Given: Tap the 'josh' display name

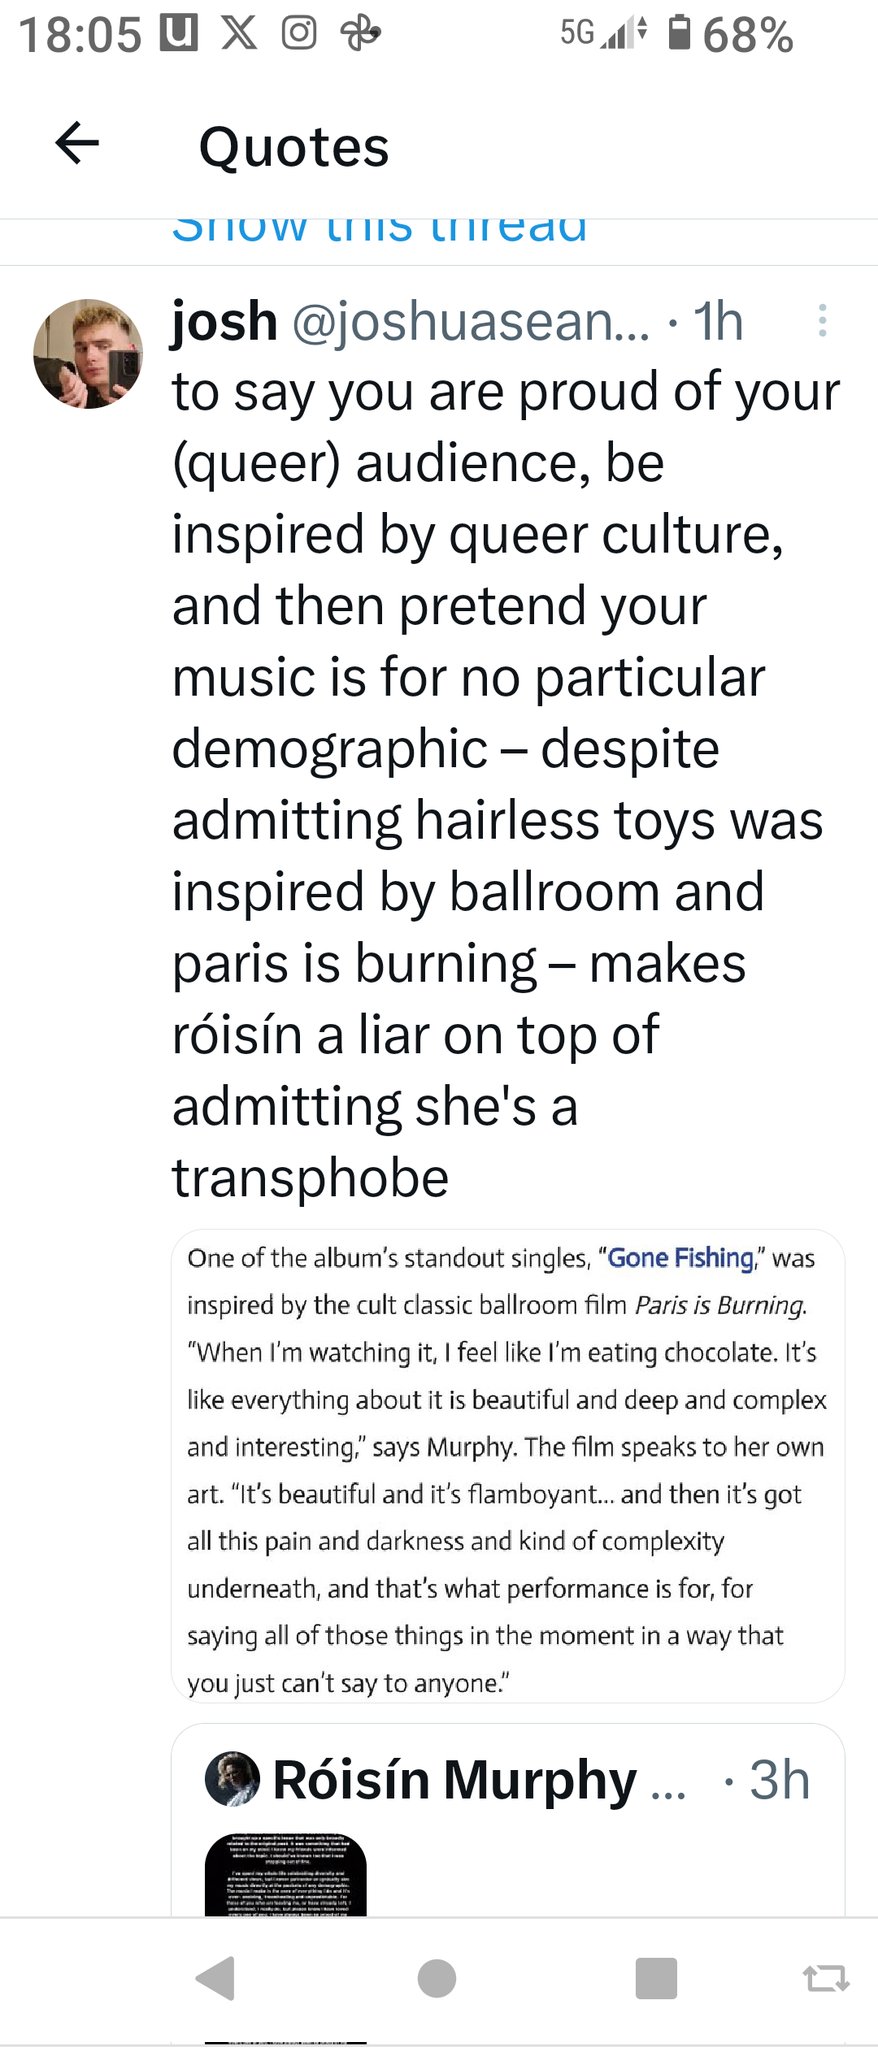Looking at the screenshot, I should pyautogui.click(x=224, y=322).
